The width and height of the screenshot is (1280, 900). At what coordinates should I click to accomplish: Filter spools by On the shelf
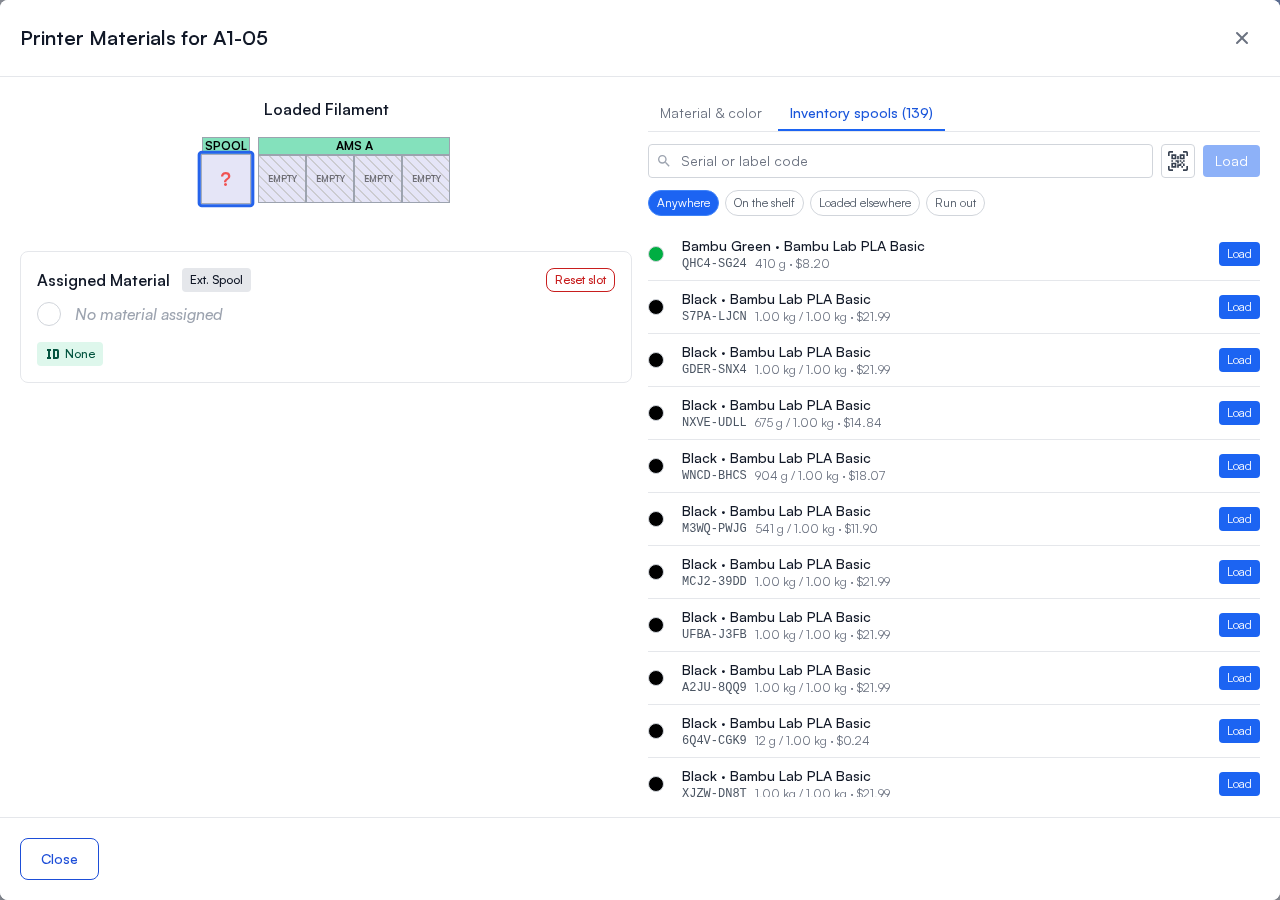[x=764, y=203]
